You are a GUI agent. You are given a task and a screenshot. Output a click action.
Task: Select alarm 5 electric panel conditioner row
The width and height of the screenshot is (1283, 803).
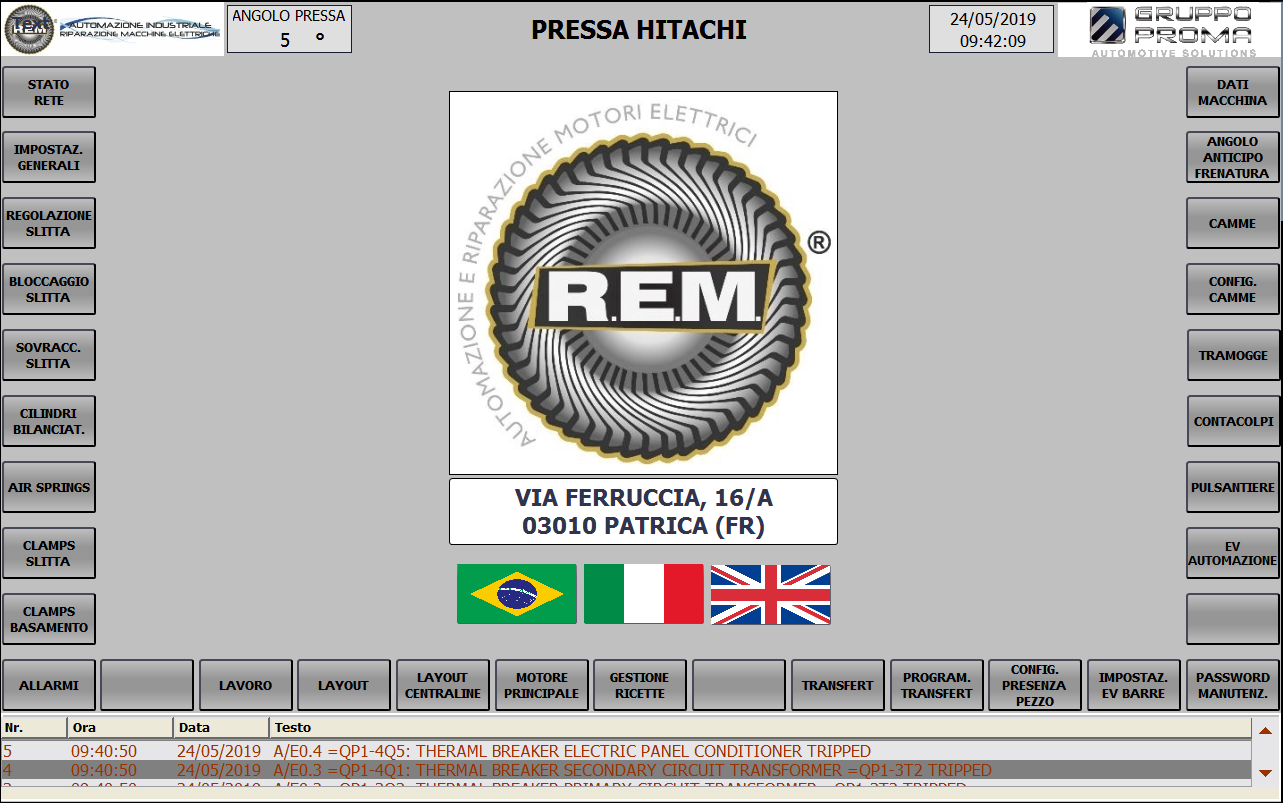click(626, 751)
